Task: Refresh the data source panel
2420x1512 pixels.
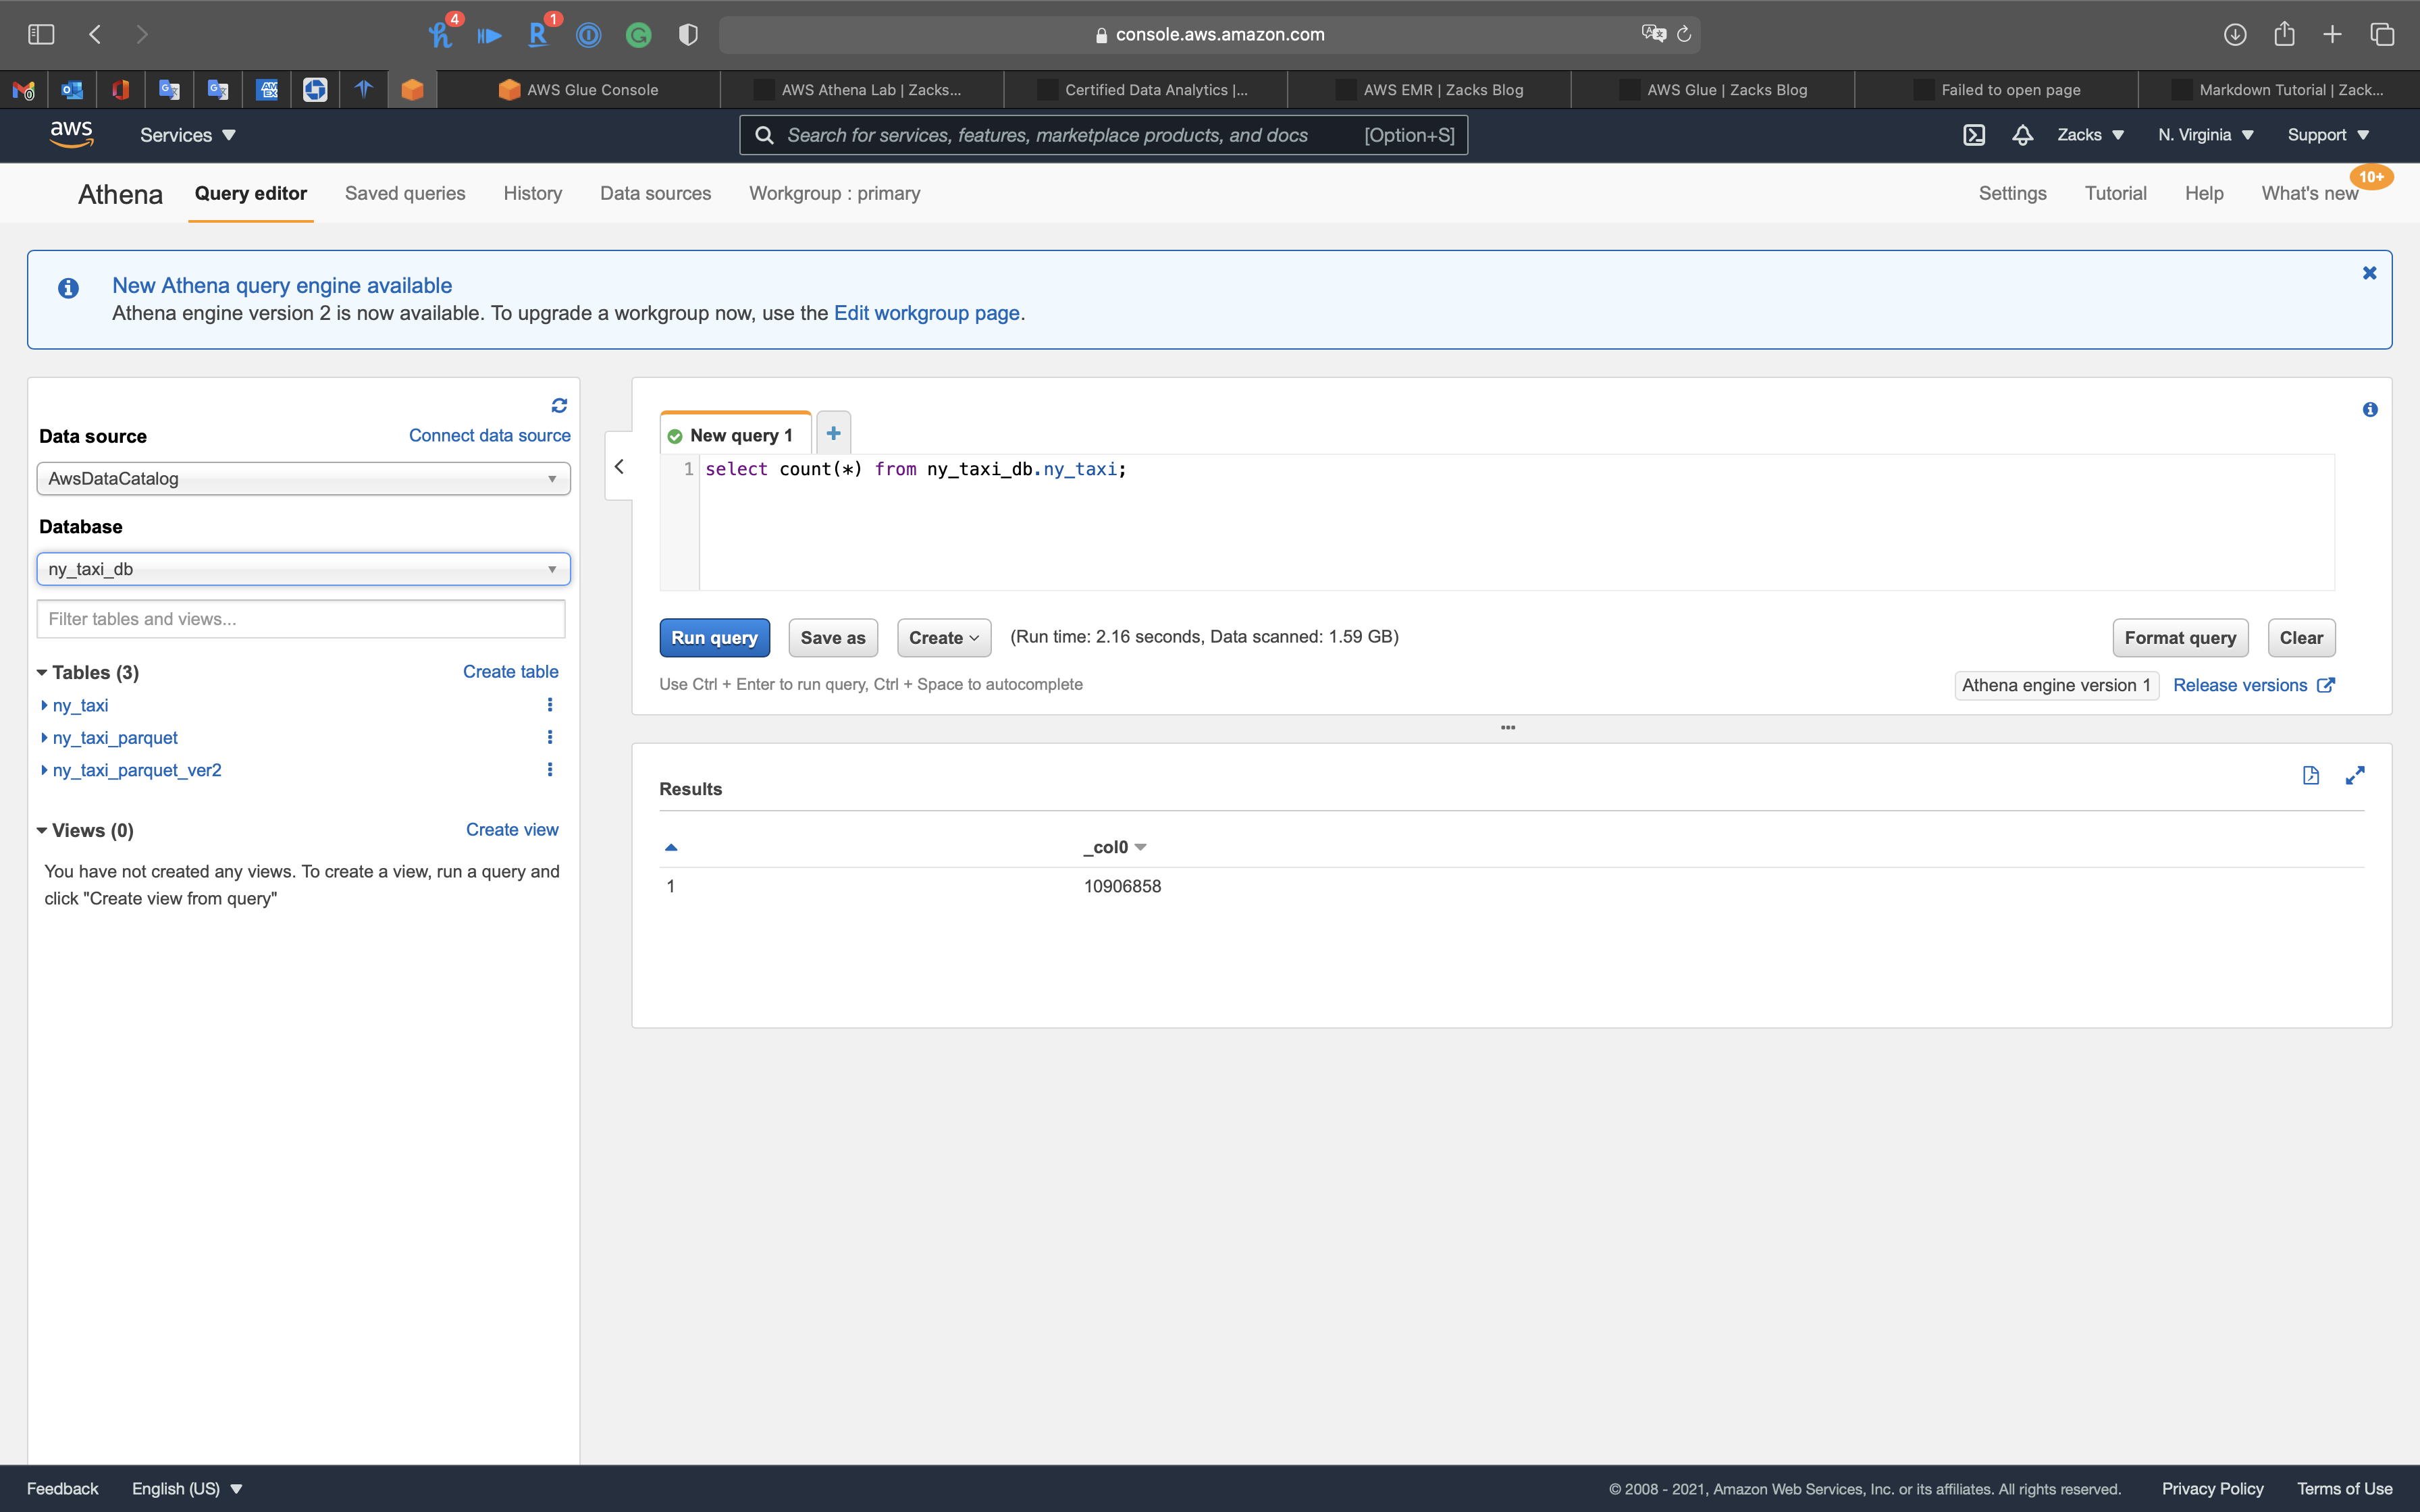Action: click(559, 405)
